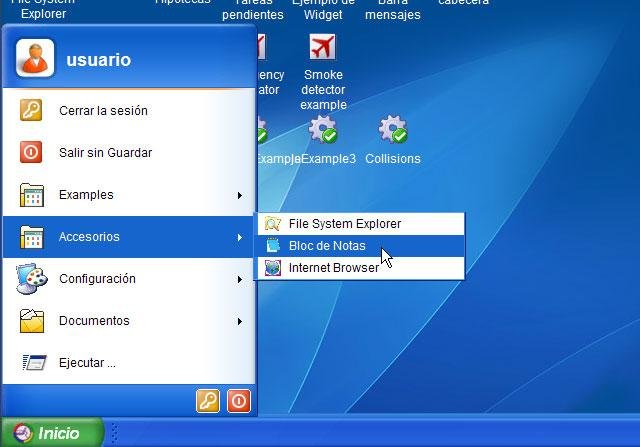Click the Inicio start button
Image resolution: width=640 pixels, height=447 pixels.
tap(52, 433)
